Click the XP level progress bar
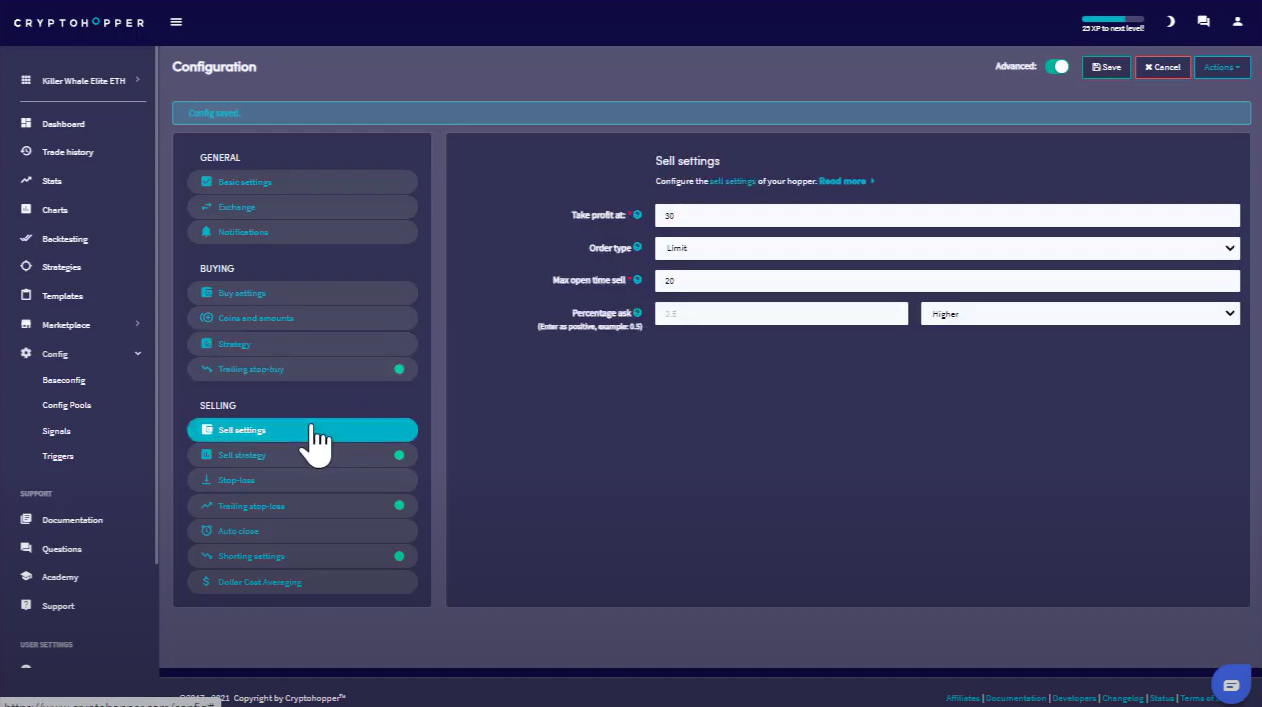This screenshot has height=707, width=1262. (x=1112, y=19)
